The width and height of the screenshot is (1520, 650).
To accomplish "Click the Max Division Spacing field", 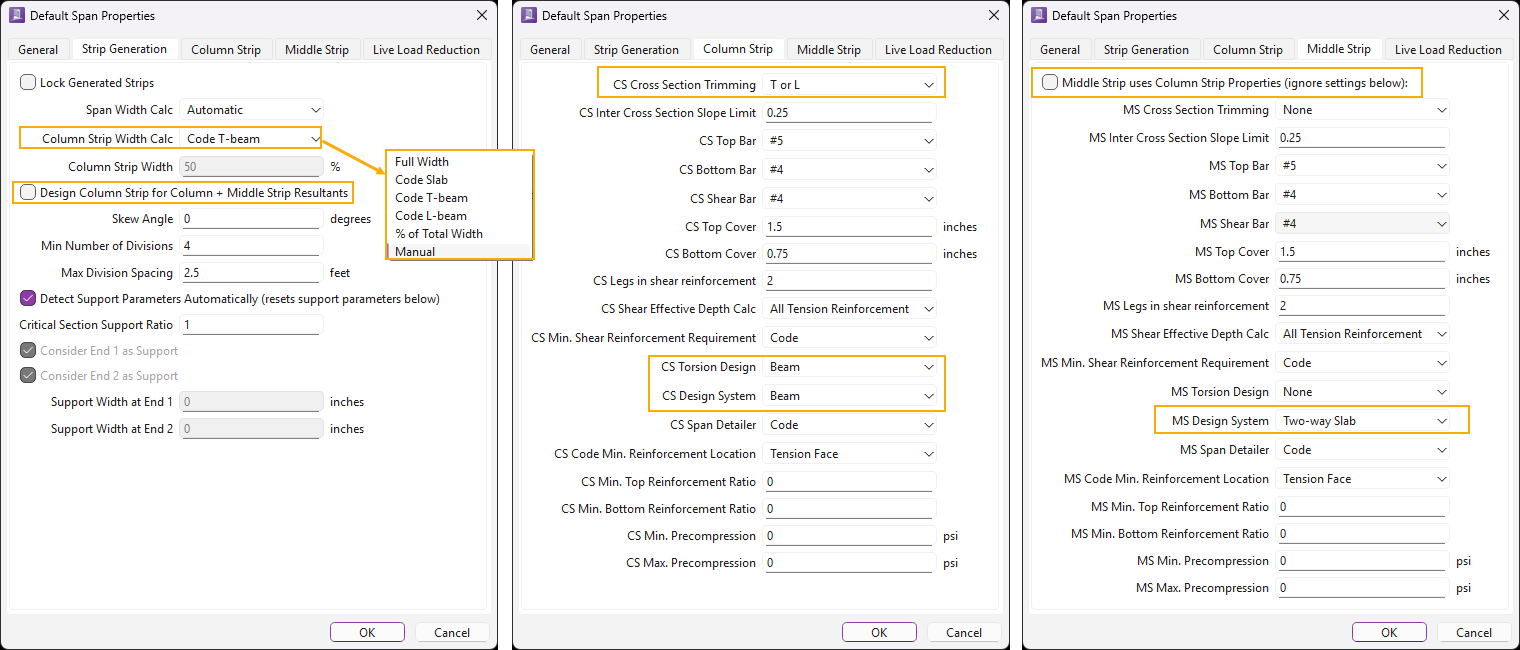I will pos(252,273).
